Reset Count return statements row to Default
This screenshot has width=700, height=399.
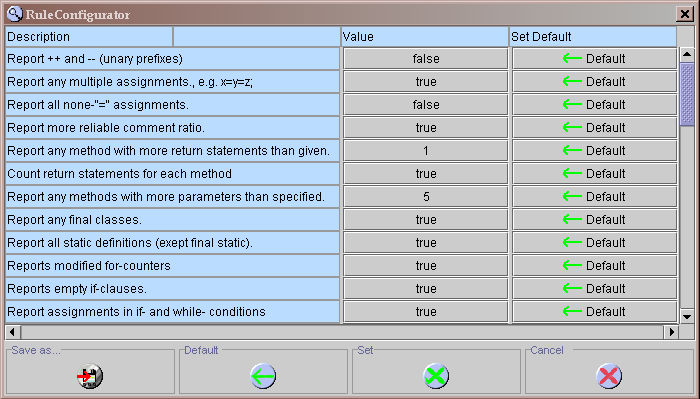[x=594, y=174]
